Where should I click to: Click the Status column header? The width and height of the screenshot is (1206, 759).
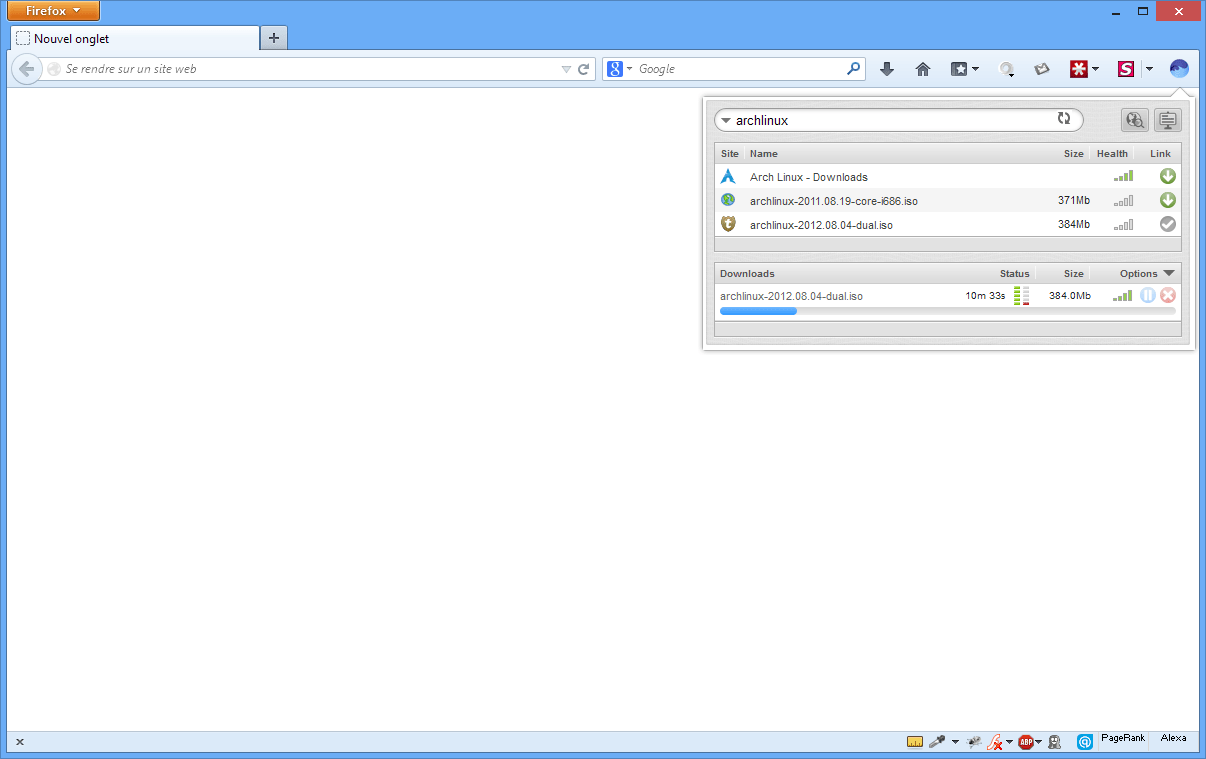(1014, 274)
